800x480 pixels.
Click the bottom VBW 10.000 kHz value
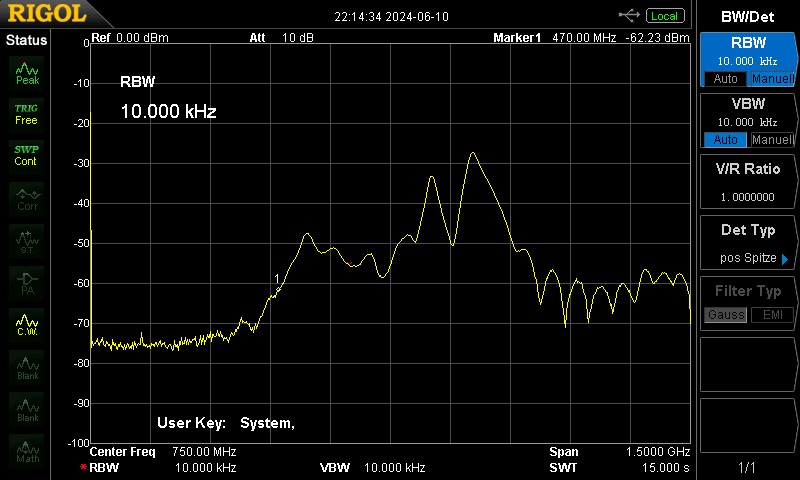click(x=394, y=468)
